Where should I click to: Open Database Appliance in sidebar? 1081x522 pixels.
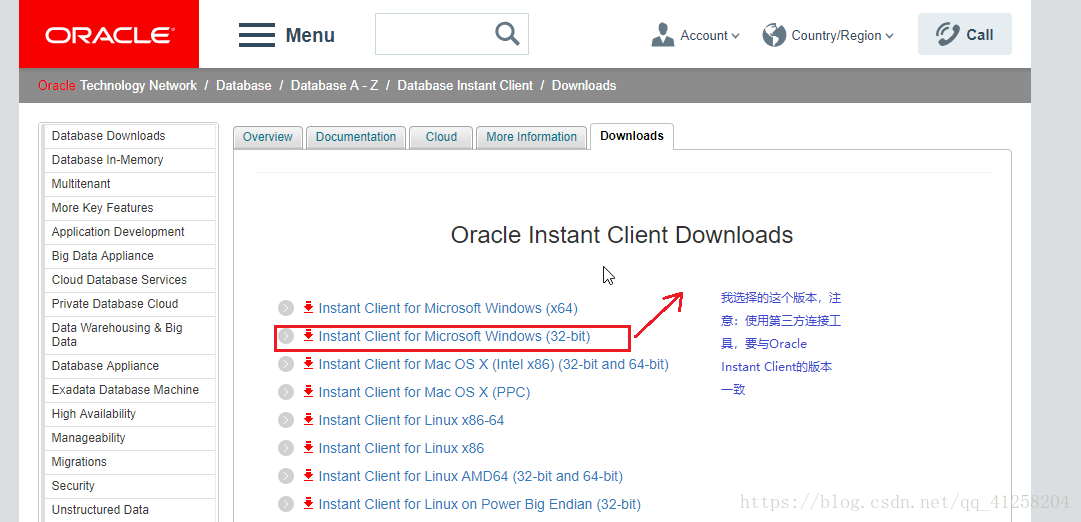click(130, 365)
